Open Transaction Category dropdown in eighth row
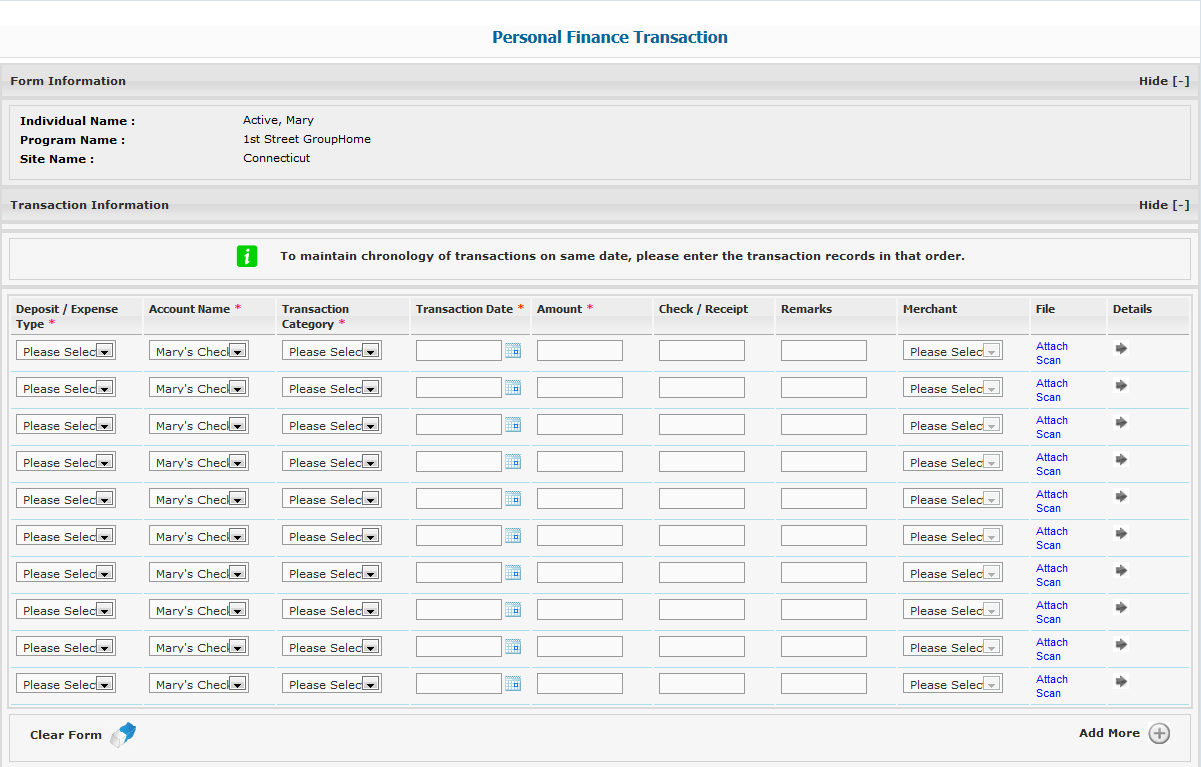Viewport: 1201px width, 767px height. 332,610
